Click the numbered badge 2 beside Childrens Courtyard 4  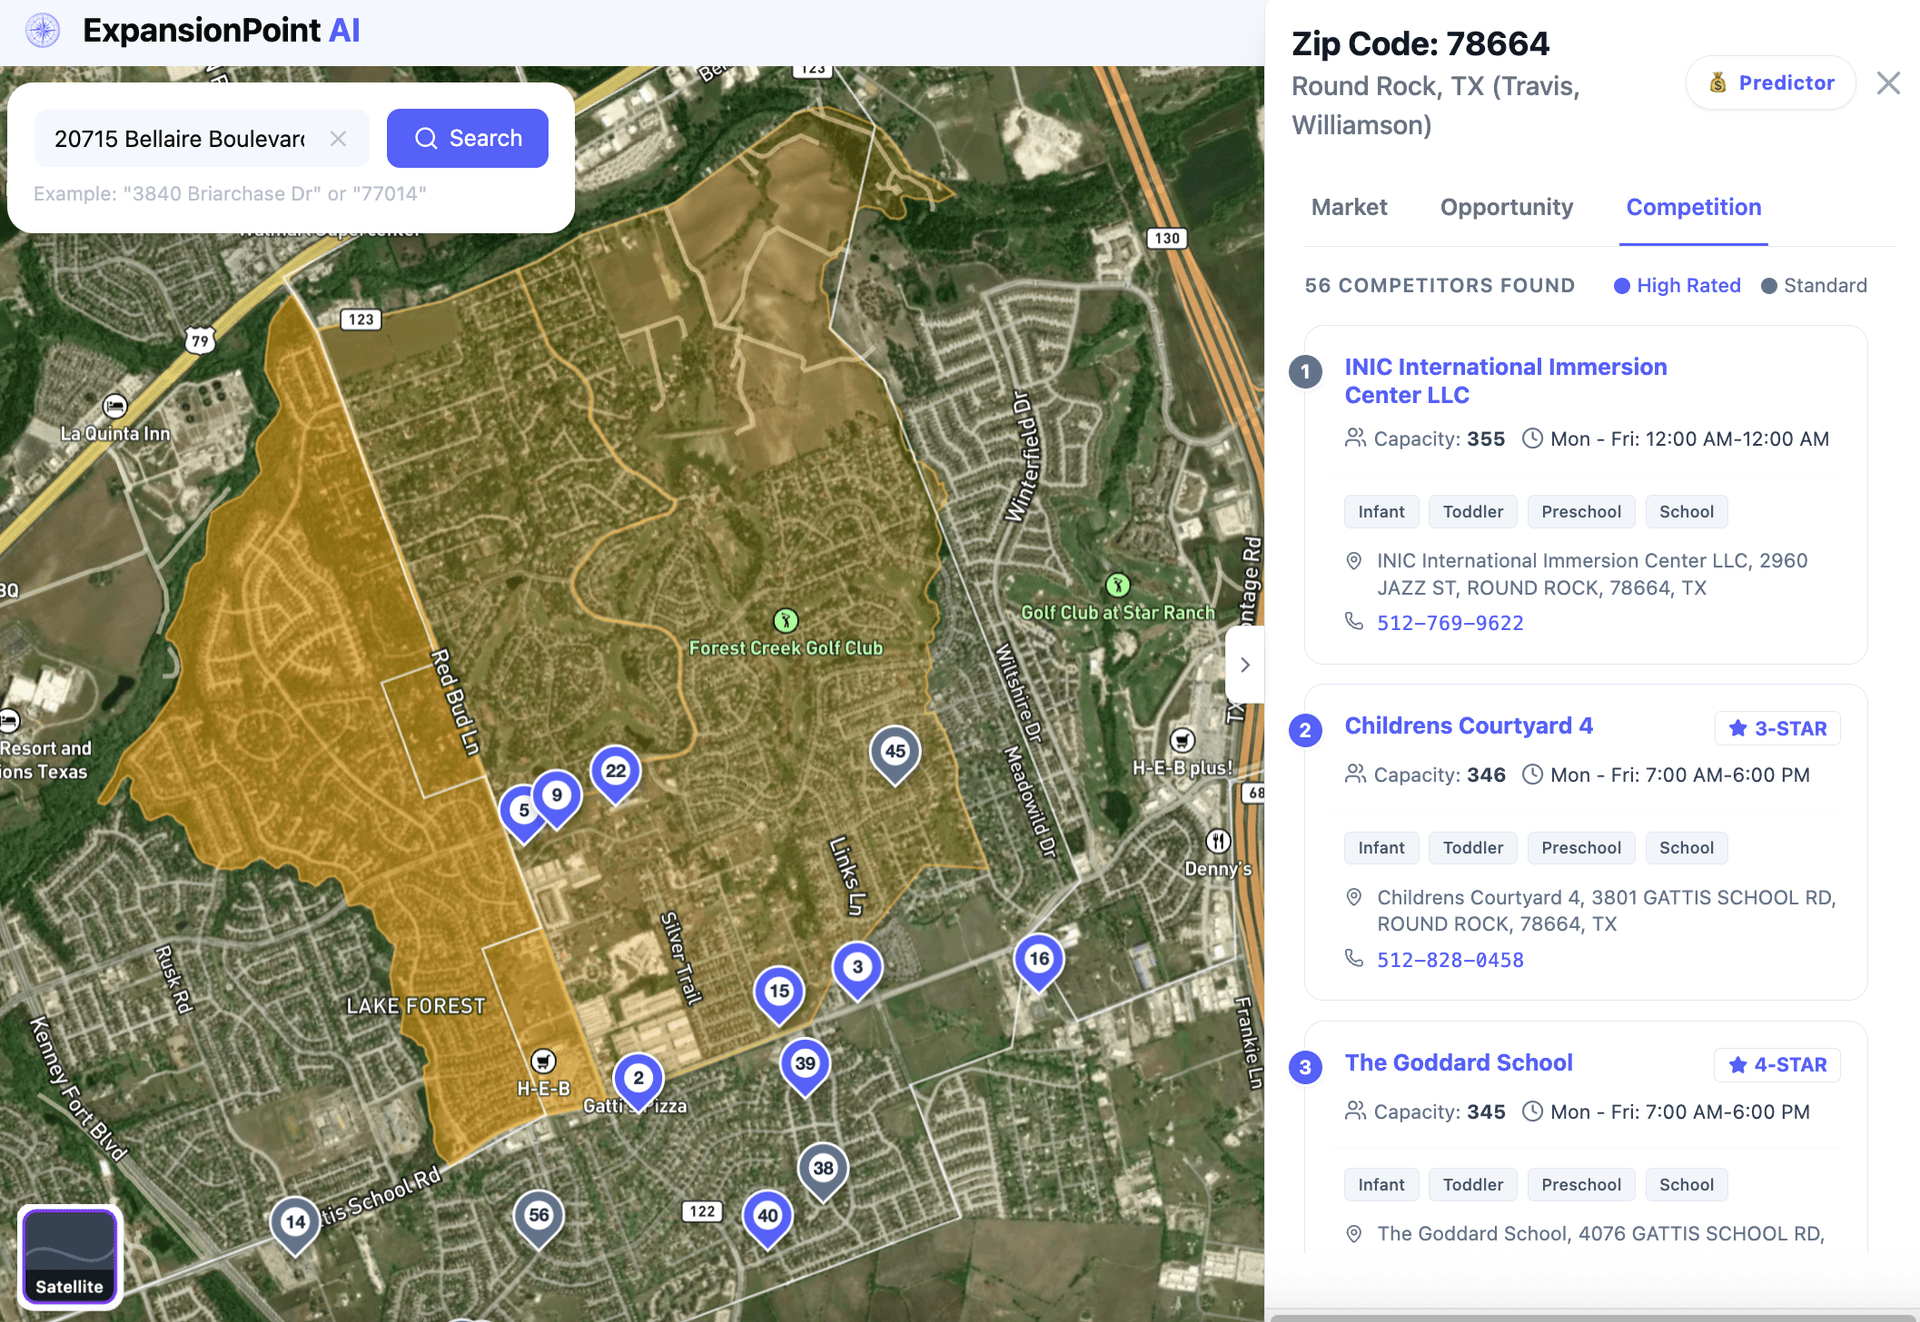(1305, 730)
